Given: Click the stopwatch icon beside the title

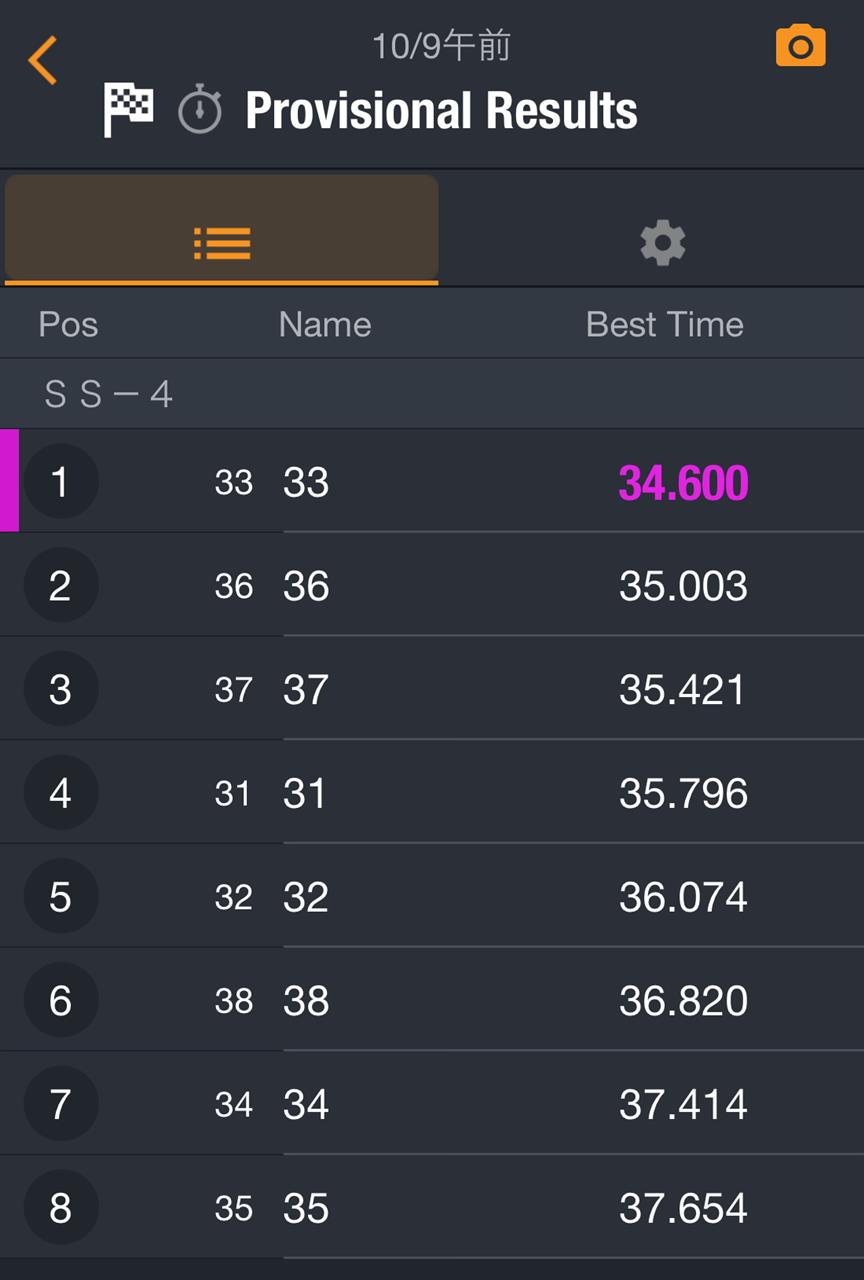Looking at the screenshot, I should (200, 109).
